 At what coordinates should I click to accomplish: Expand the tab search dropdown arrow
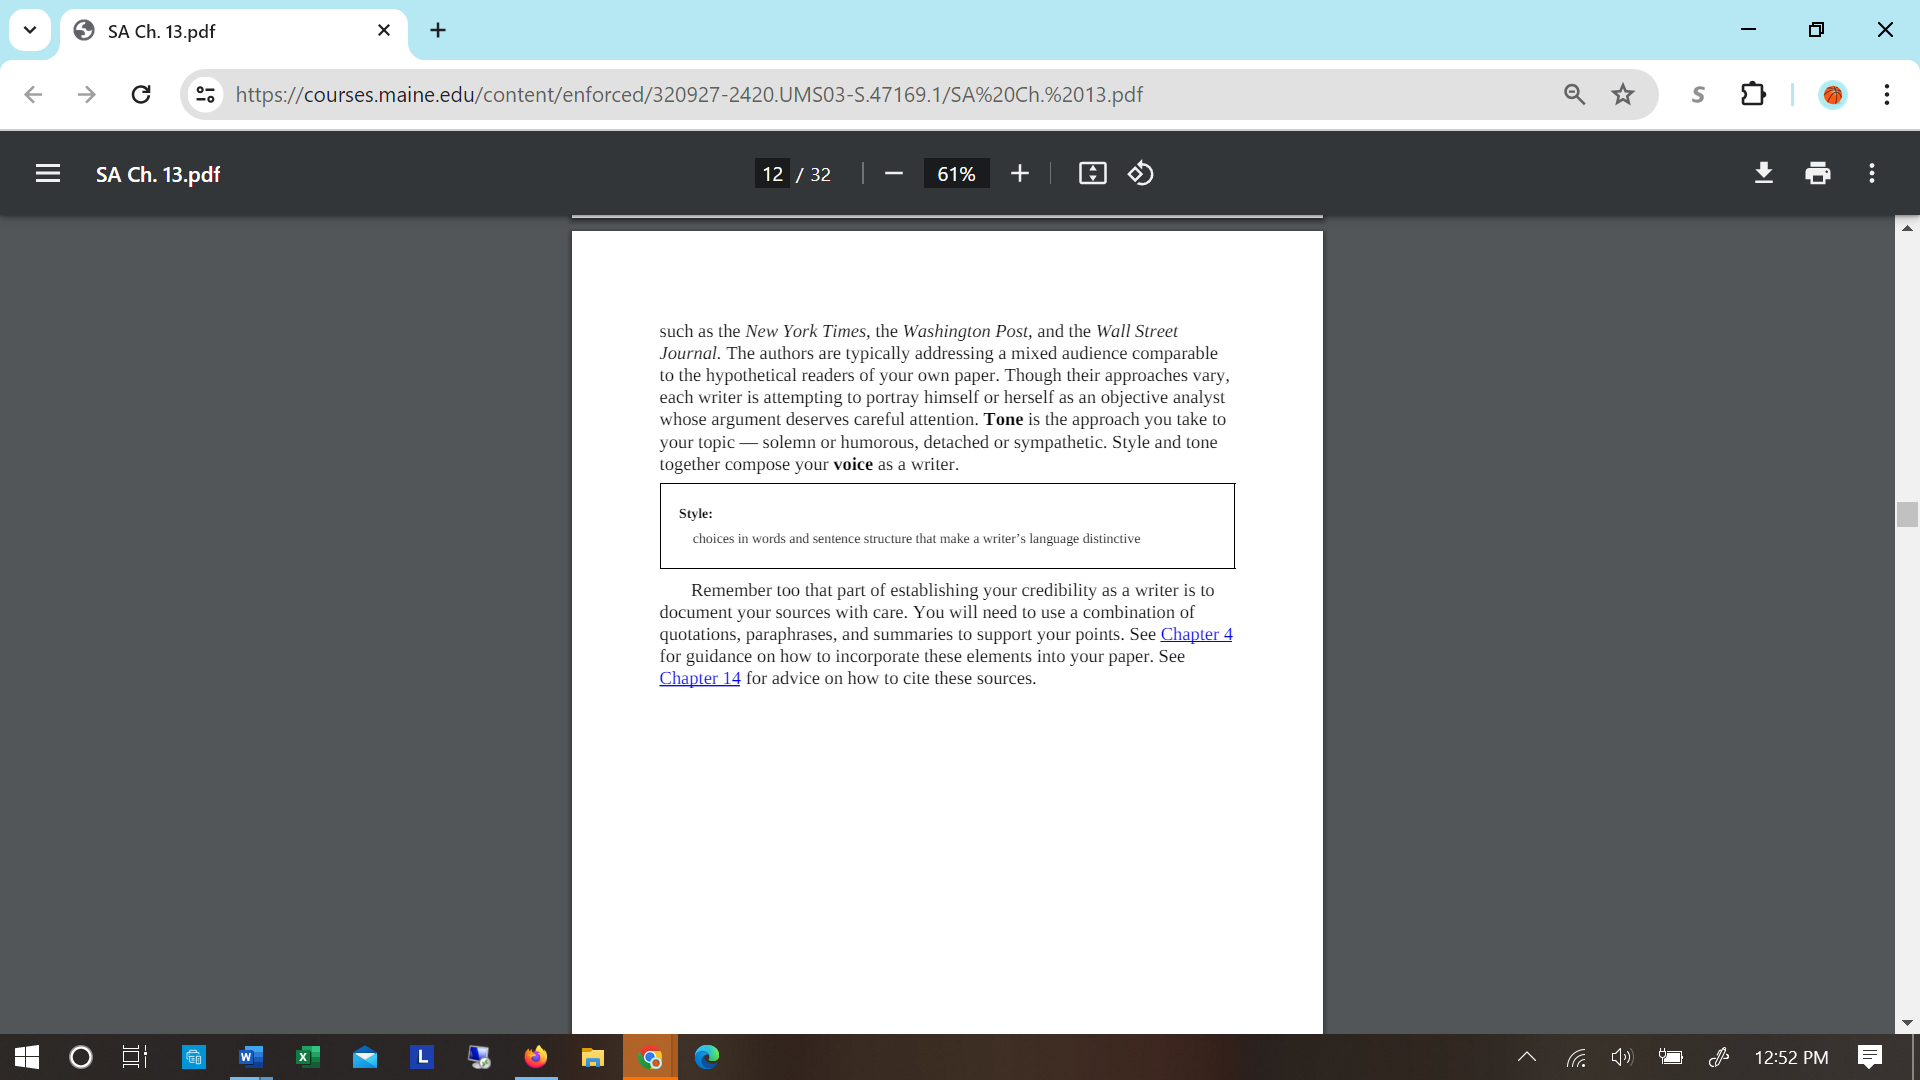coord(30,30)
